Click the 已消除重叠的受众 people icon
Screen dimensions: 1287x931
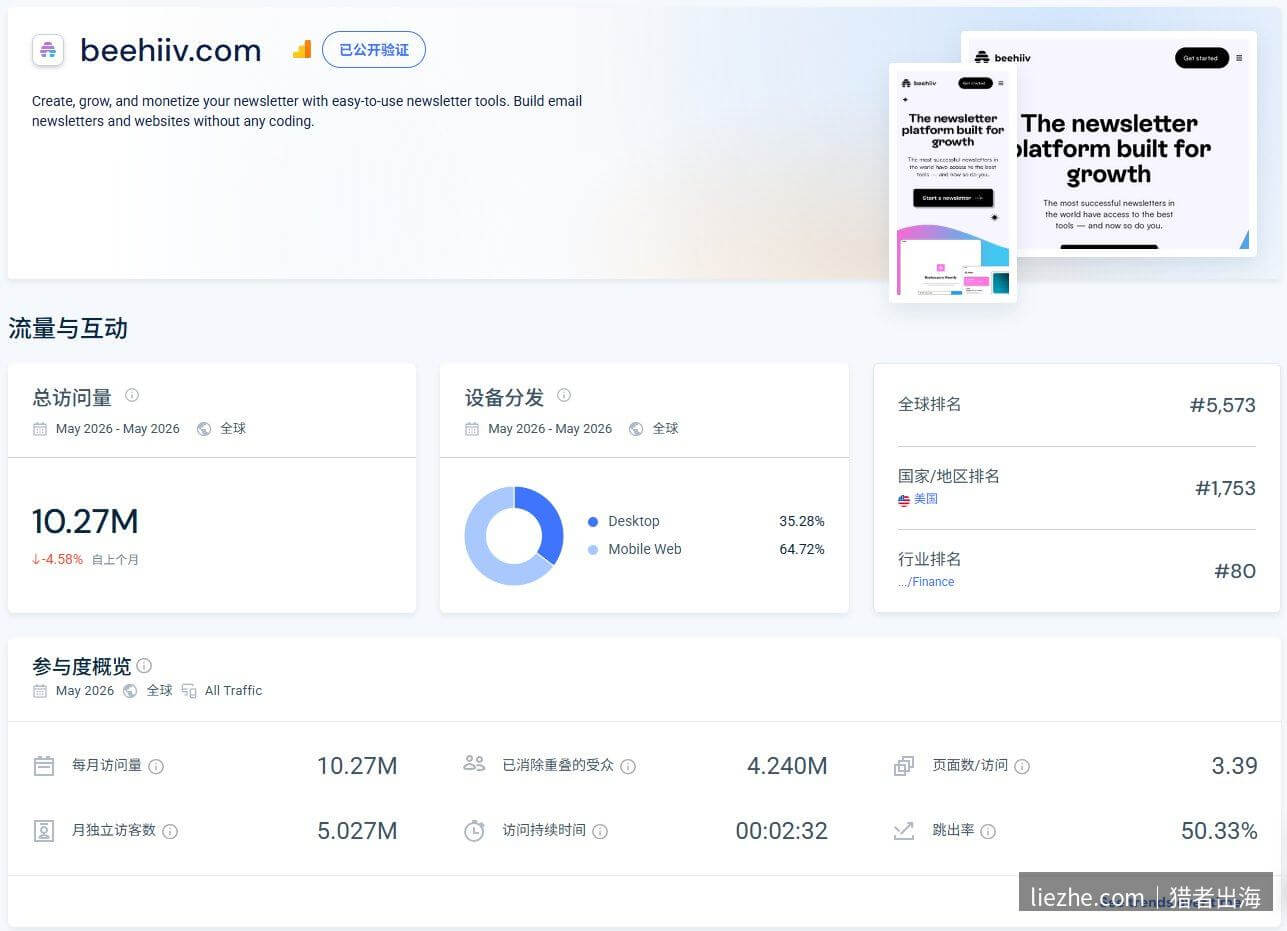click(x=474, y=764)
